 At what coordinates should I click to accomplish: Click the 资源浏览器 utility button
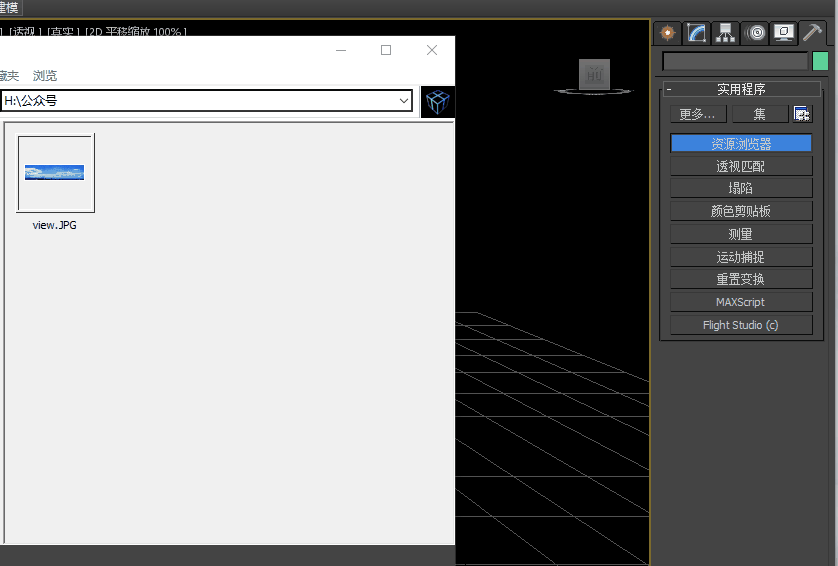[741, 144]
